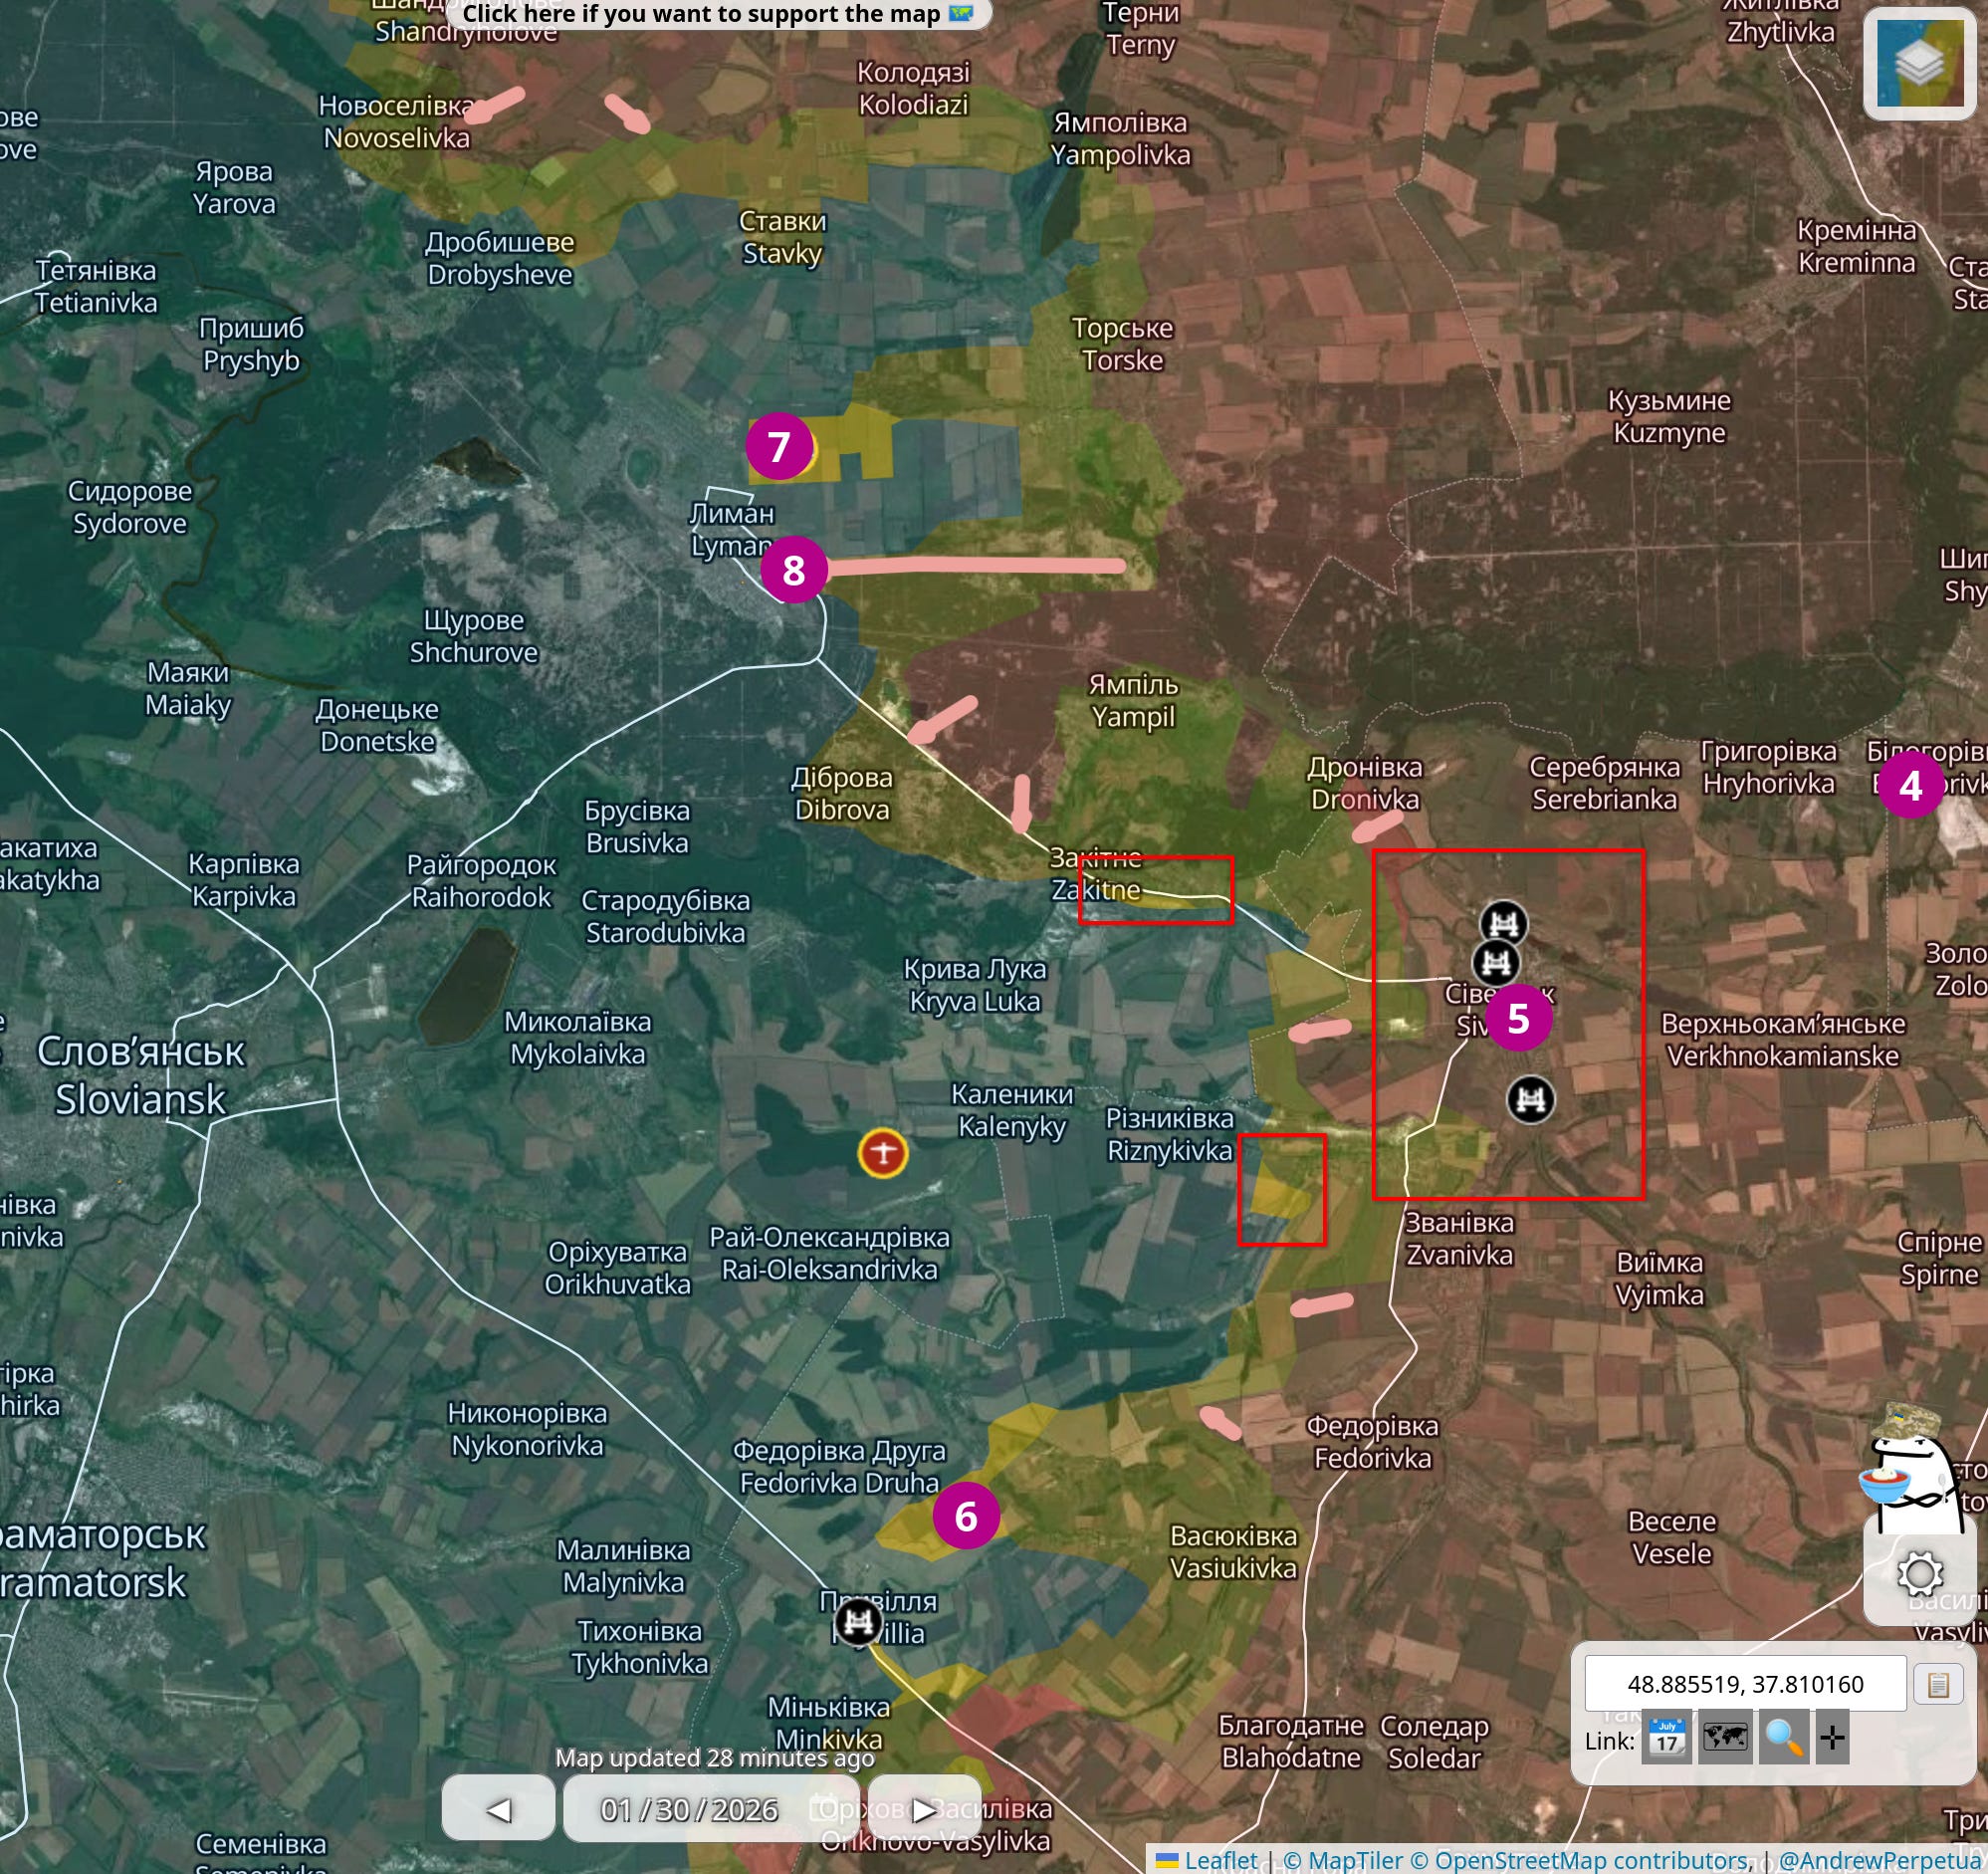The height and width of the screenshot is (1874, 1988).
Task: Click the crosshair link icon
Action: tap(1832, 1738)
